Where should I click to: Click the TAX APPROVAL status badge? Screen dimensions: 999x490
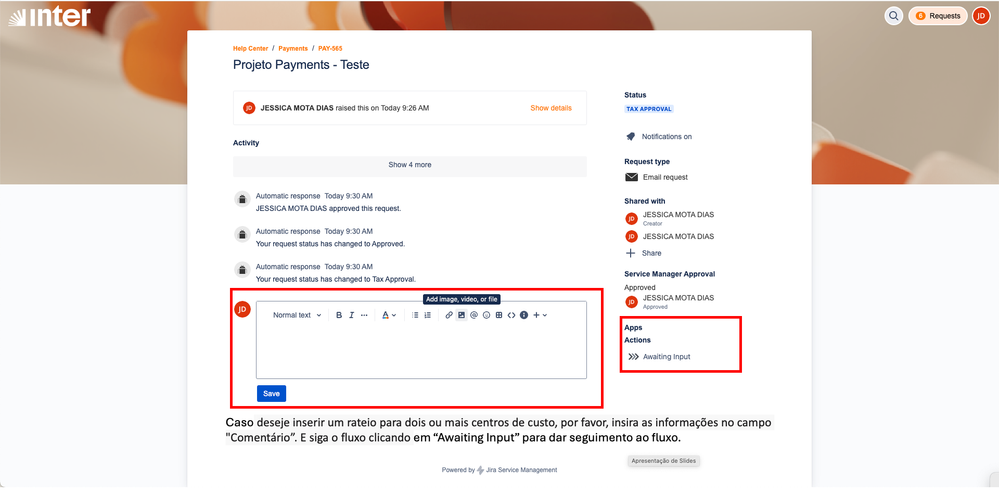click(649, 109)
